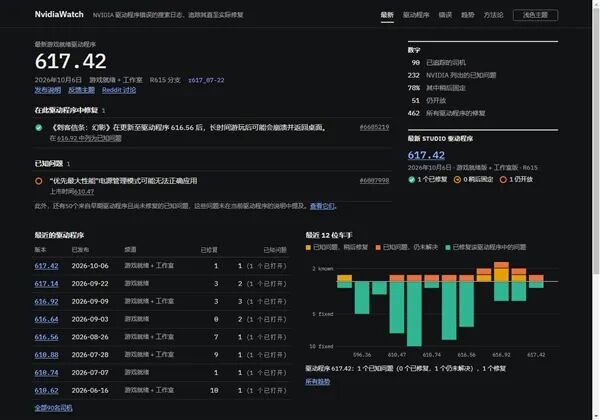Click the green bar above the 616.56 chart label

point(466,304)
